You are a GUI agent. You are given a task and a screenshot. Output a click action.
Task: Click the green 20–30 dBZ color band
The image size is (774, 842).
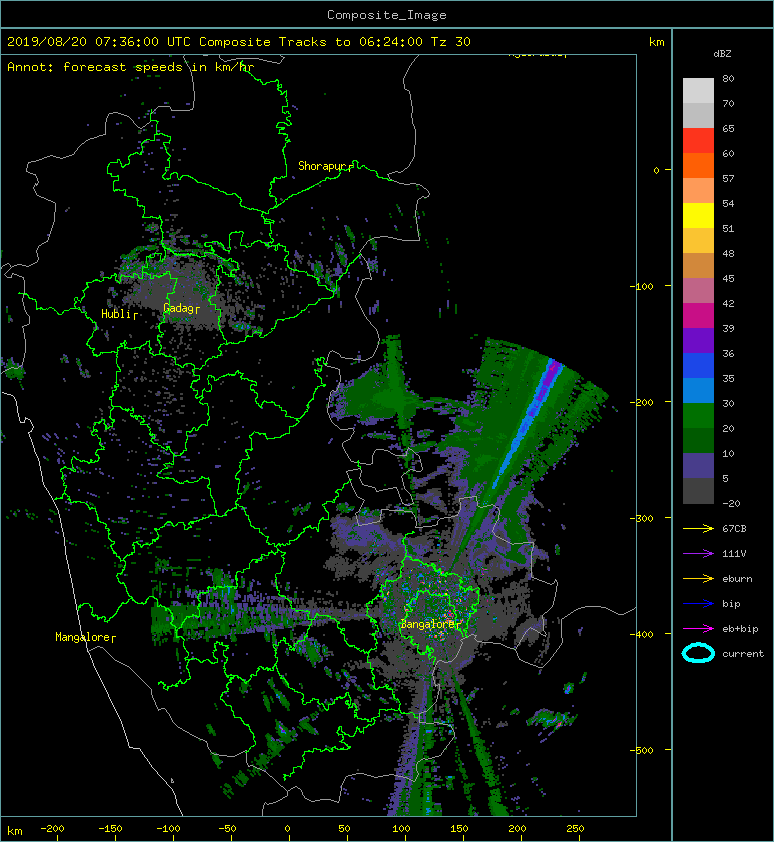coord(698,415)
